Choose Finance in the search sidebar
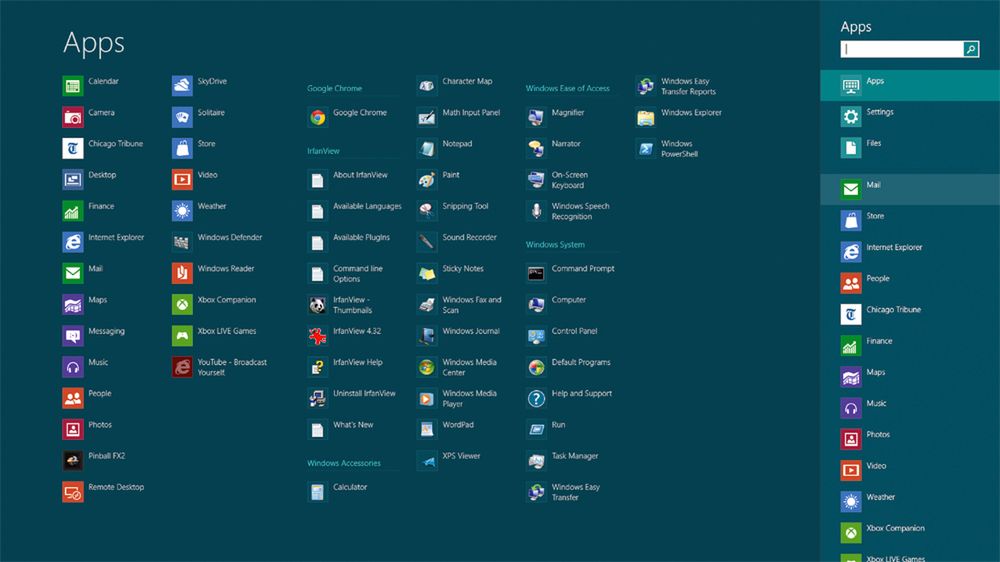Viewport: 1000px width, 562px height. click(909, 346)
